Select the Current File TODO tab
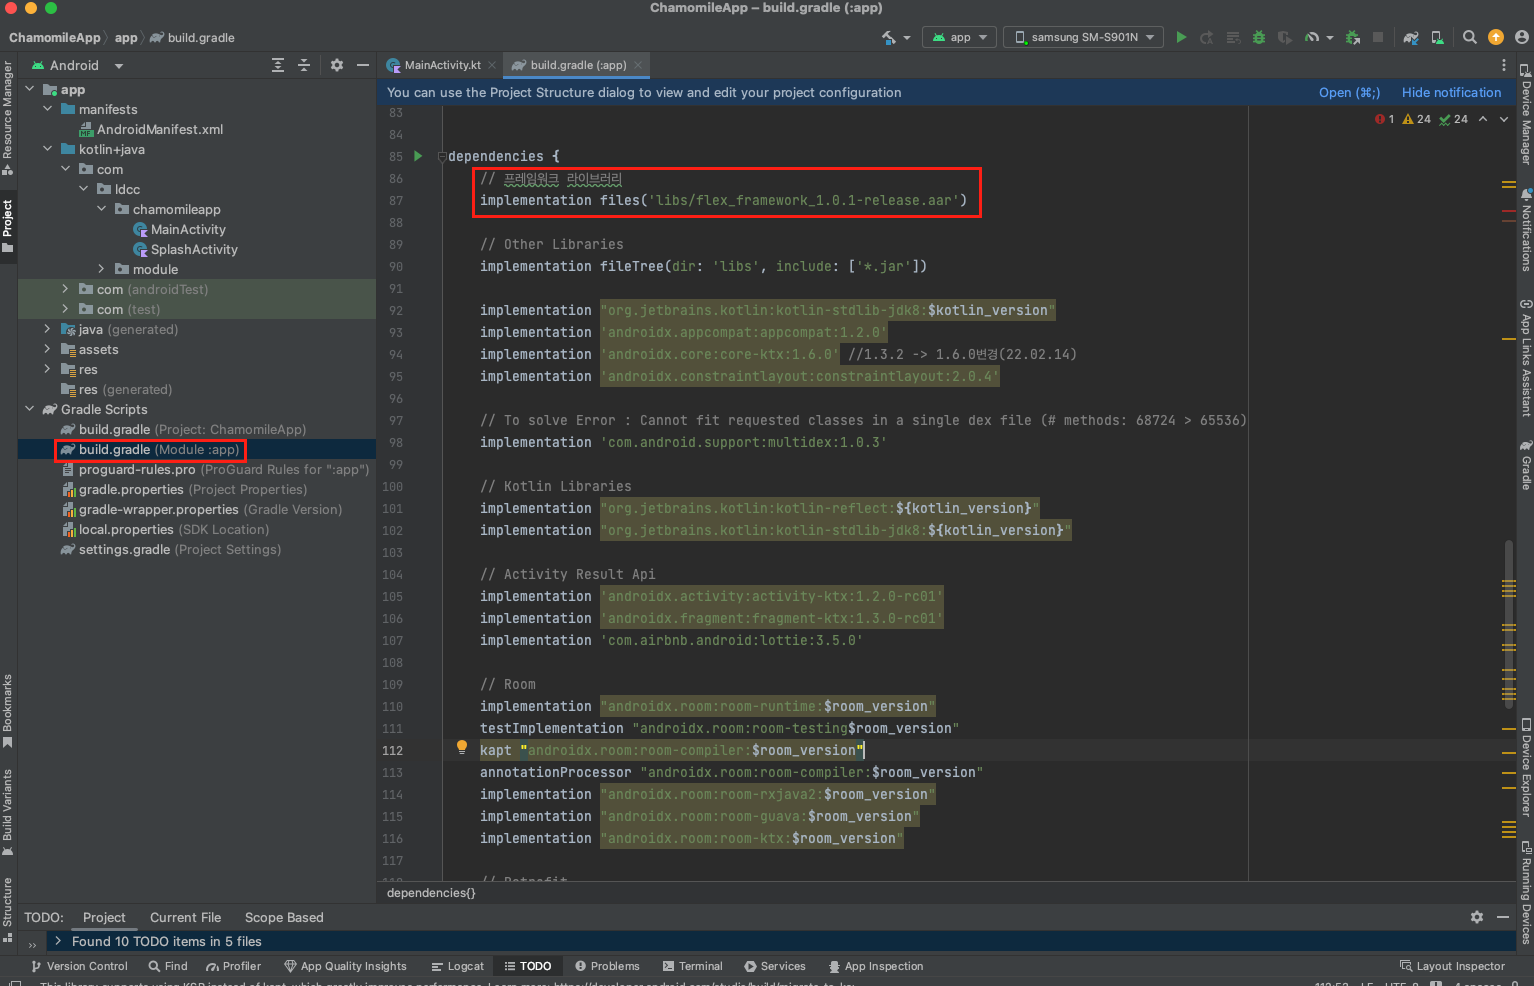Image resolution: width=1534 pixels, height=986 pixels. (185, 917)
